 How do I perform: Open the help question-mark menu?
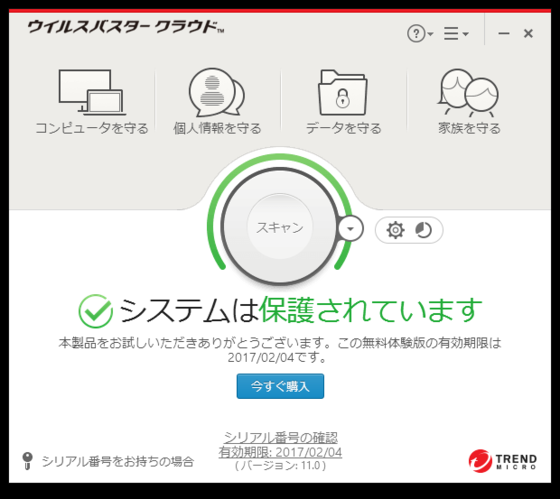pyautogui.click(x=420, y=34)
